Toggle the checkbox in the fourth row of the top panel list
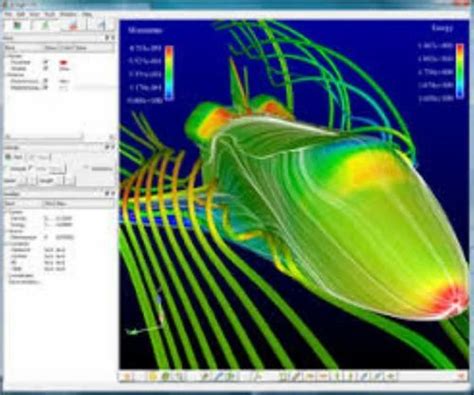 (46, 88)
